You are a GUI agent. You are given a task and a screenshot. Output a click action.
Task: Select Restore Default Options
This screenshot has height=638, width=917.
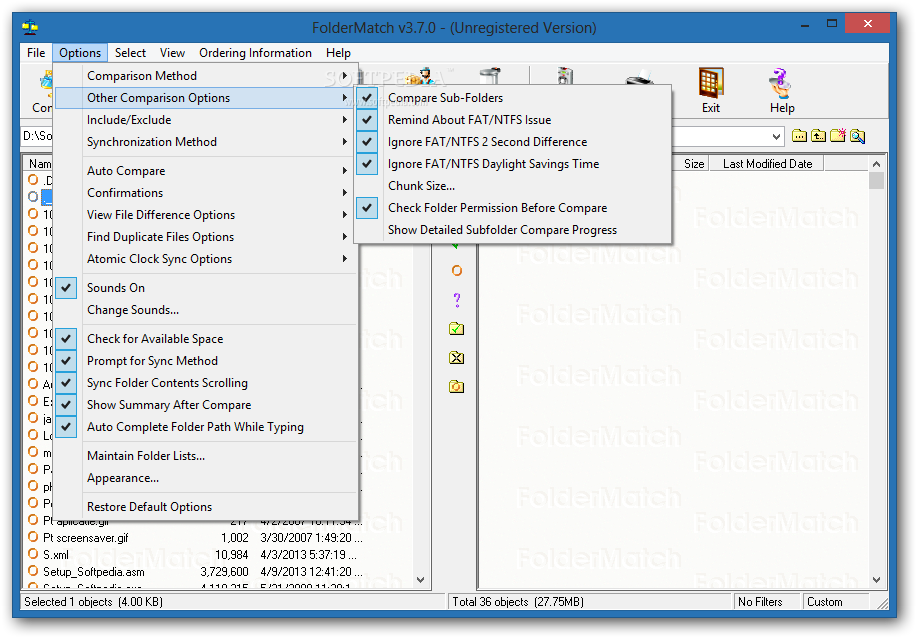pos(206,507)
